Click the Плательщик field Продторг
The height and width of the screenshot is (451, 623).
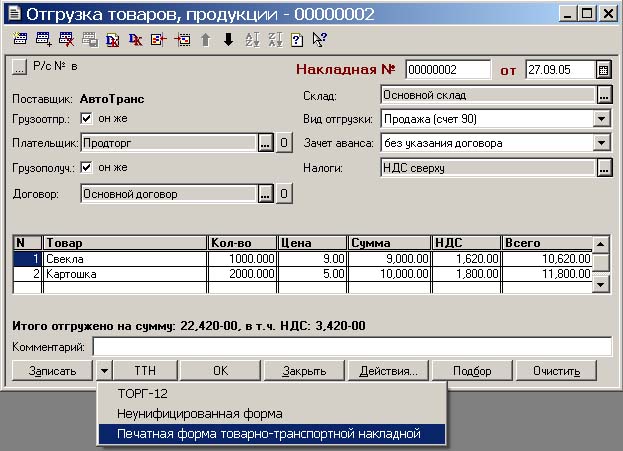point(169,143)
